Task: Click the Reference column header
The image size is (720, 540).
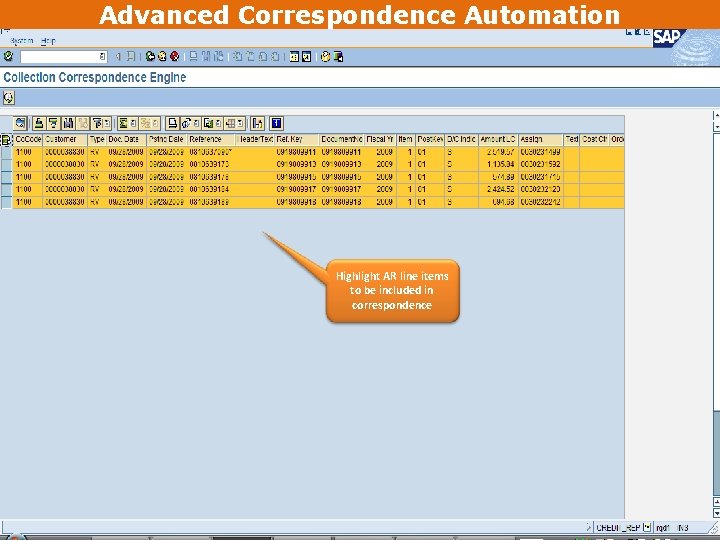Action: tap(211, 139)
